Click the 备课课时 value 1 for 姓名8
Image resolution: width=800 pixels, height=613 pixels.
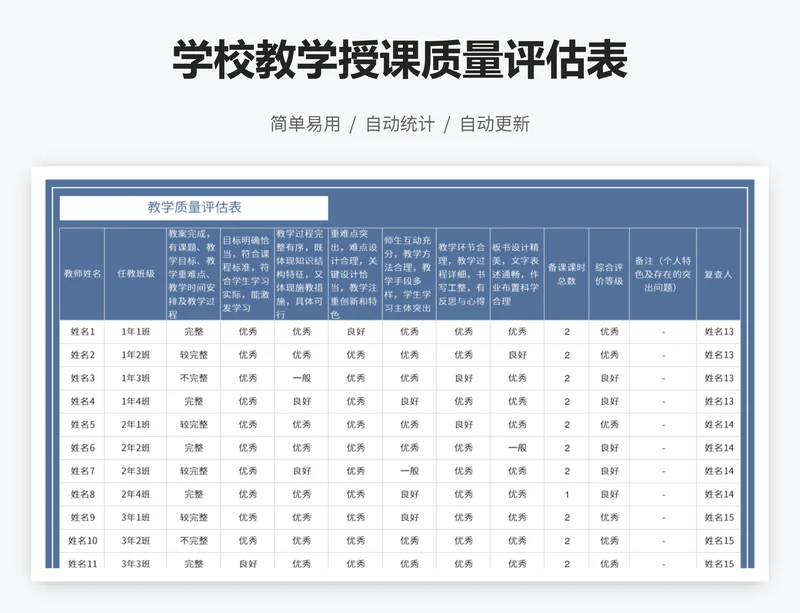(x=566, y=495)
